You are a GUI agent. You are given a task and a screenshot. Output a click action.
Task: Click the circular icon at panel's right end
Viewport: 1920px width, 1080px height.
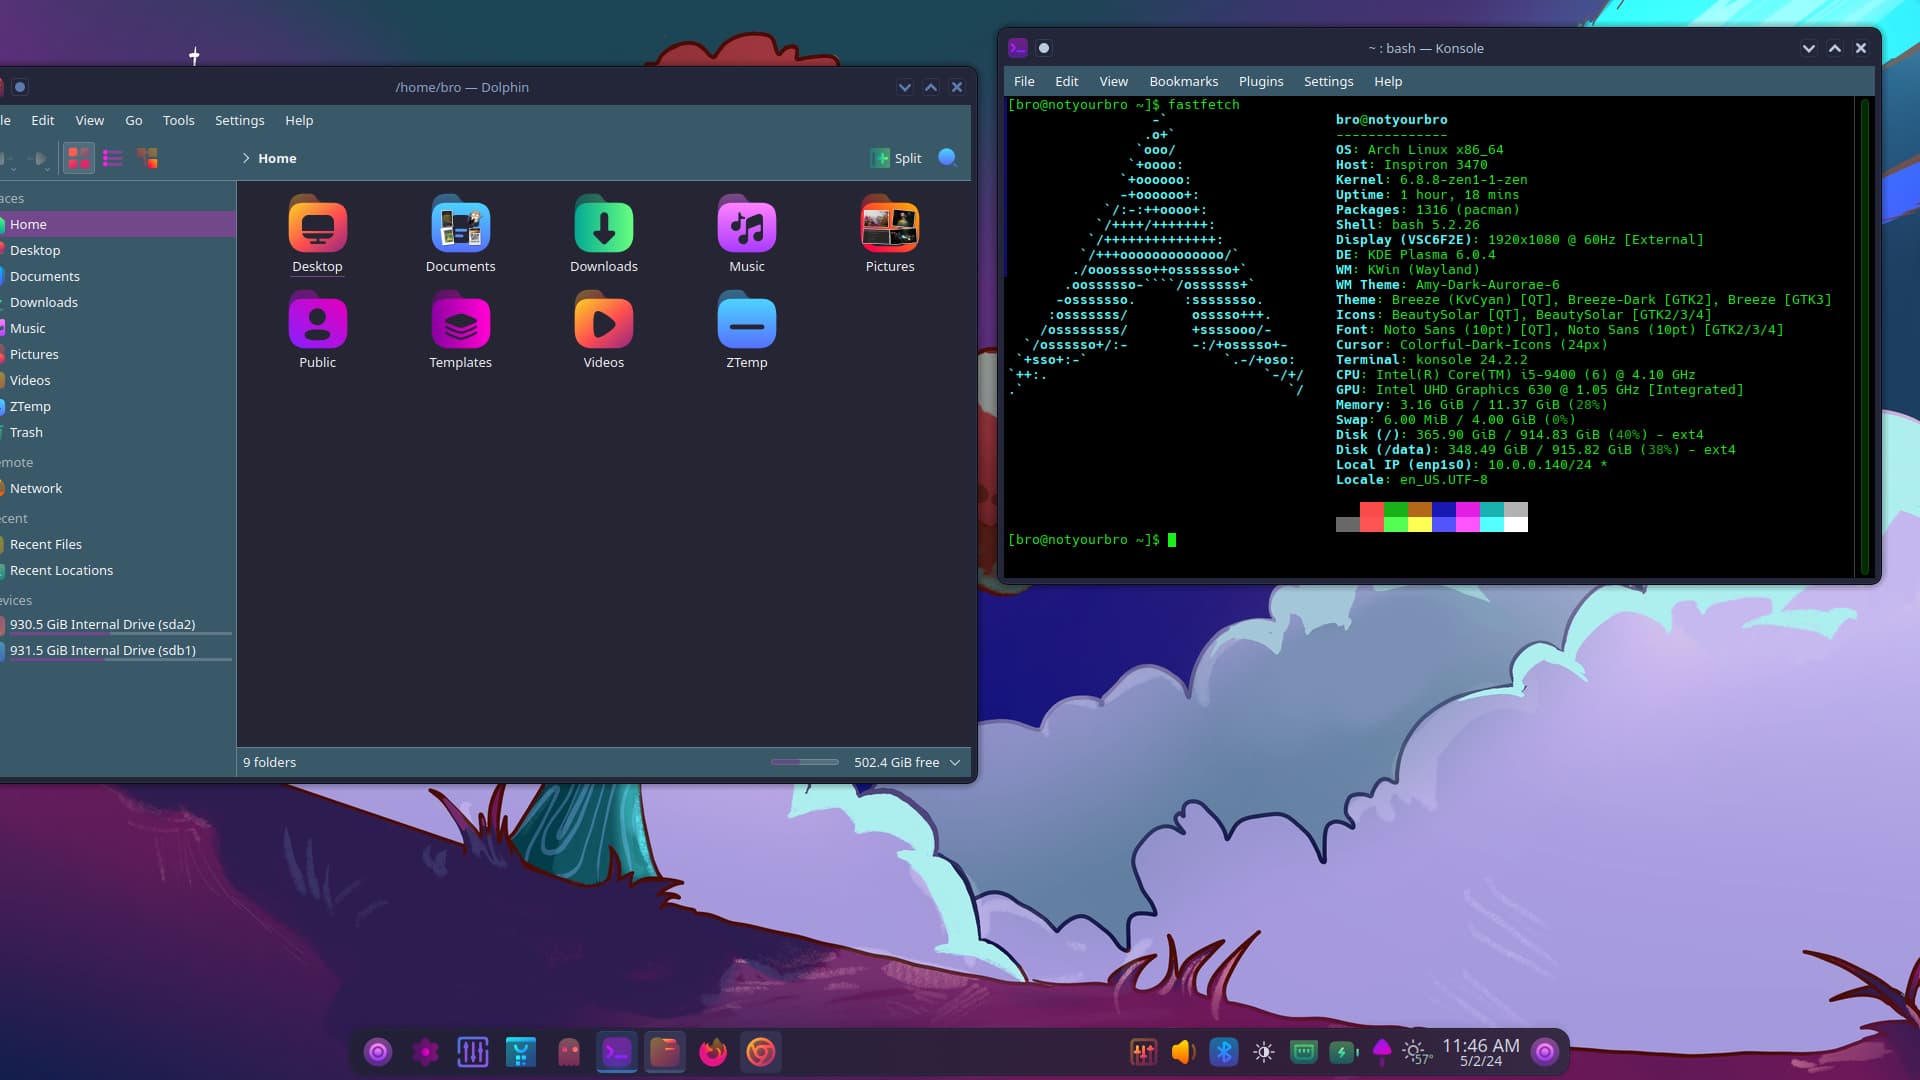click(1545, 1051)
